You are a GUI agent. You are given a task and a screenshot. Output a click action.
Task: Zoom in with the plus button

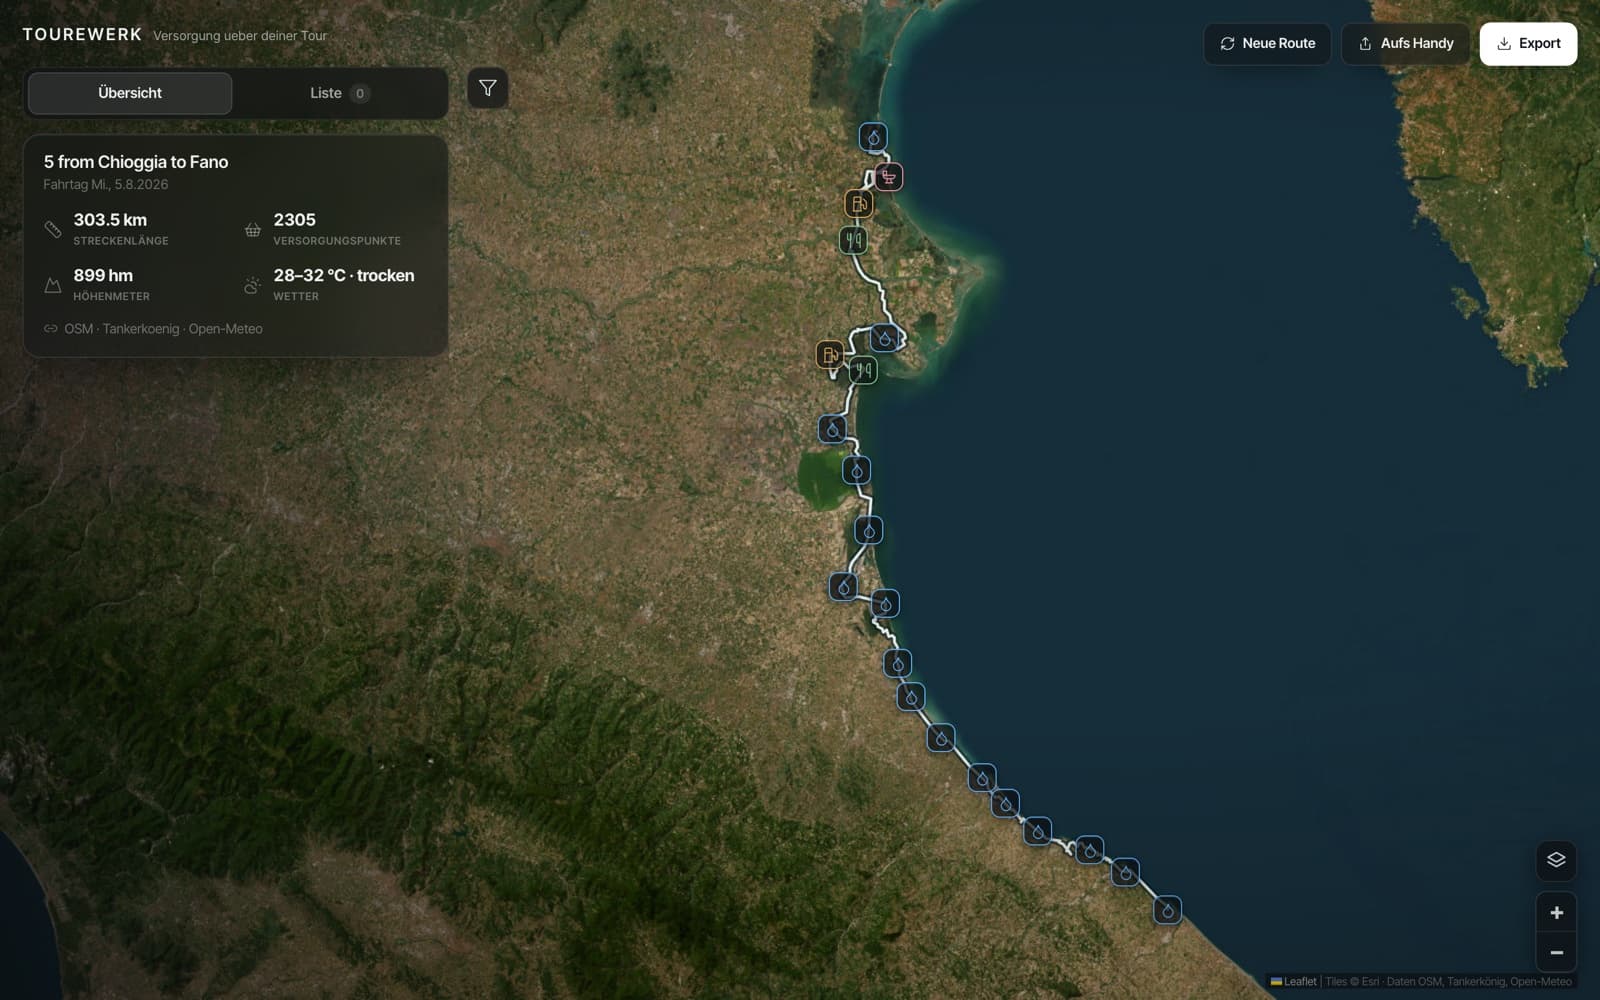click(1556, 912)
